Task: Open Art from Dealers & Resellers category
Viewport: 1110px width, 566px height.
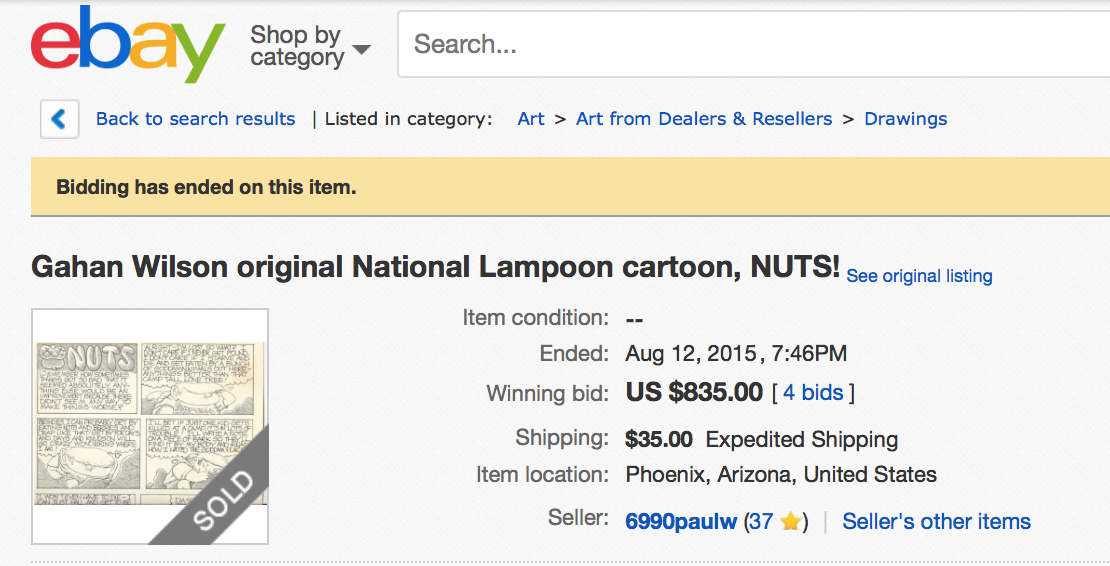Action: 704,119
